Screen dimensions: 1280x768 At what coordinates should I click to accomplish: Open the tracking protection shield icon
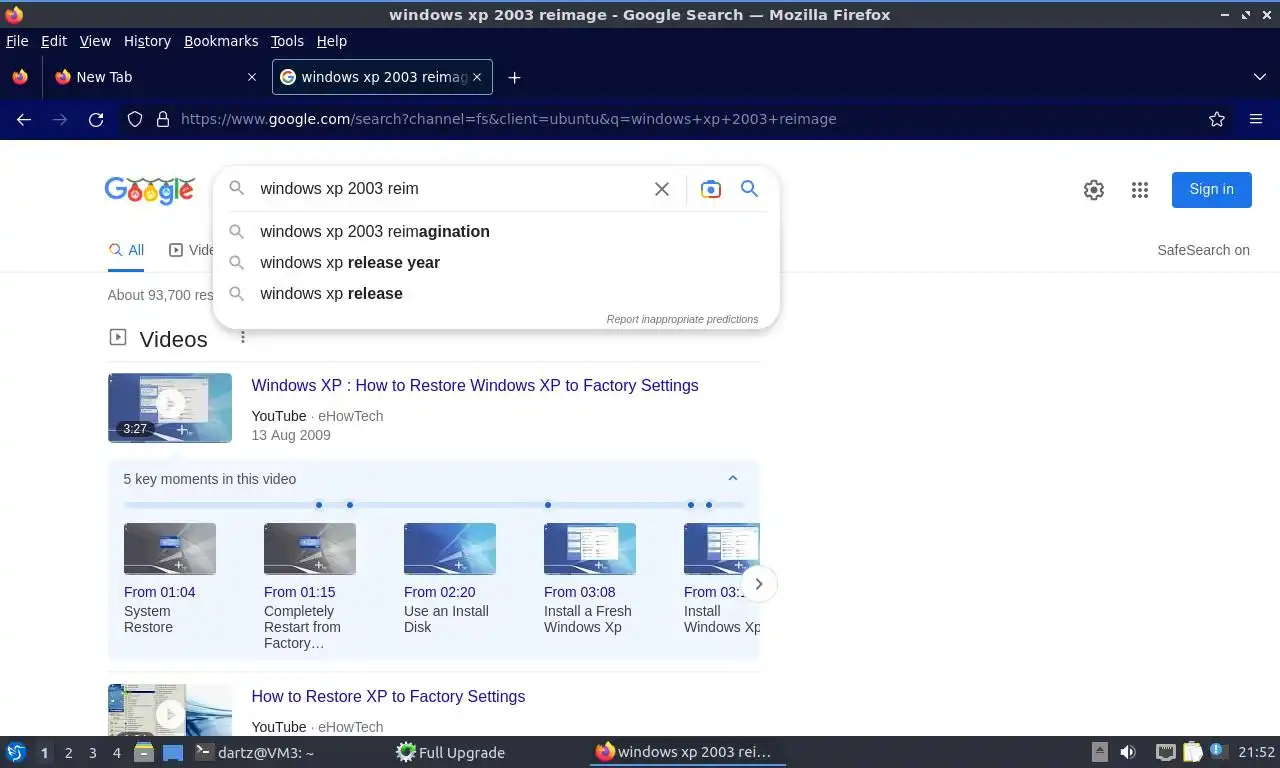pyautogui.click(x=135, y=119)
